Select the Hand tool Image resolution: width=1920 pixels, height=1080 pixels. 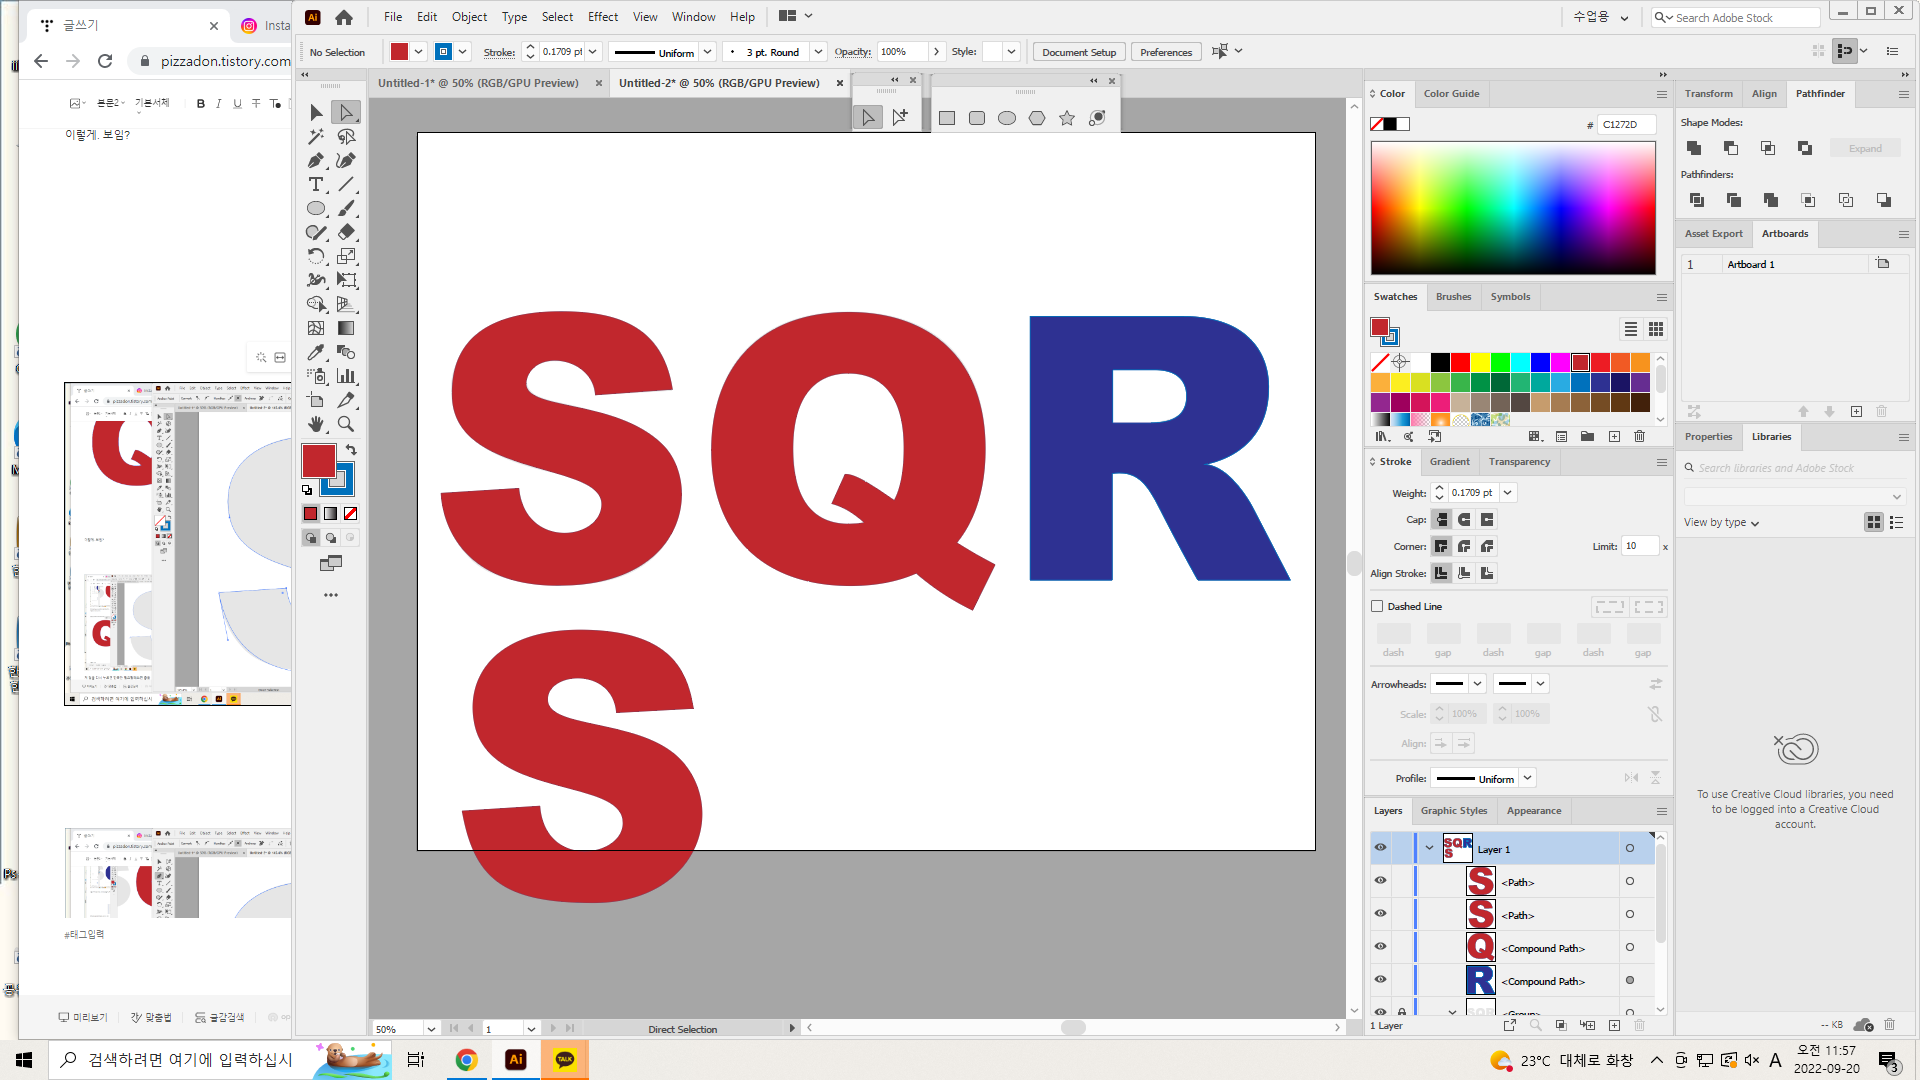tap(316, 424)
